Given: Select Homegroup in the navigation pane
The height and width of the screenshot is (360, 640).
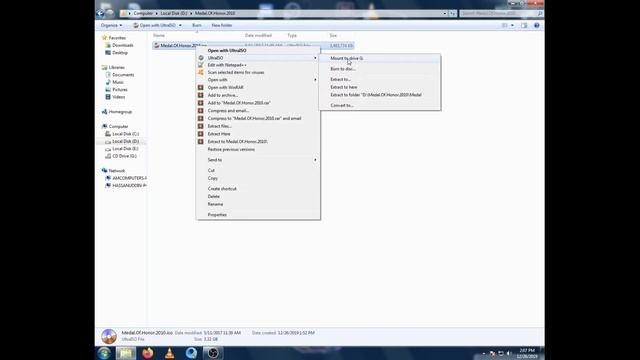Looking at the screenshot, I should (120, 112).
